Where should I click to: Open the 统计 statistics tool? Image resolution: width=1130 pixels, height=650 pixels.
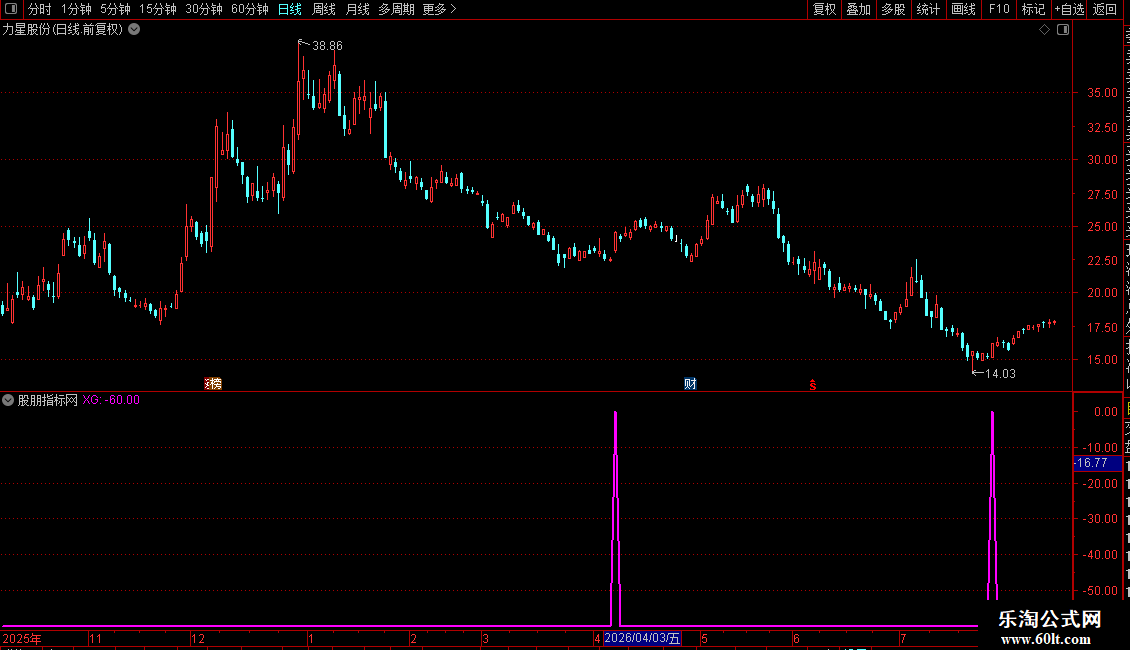927,9
